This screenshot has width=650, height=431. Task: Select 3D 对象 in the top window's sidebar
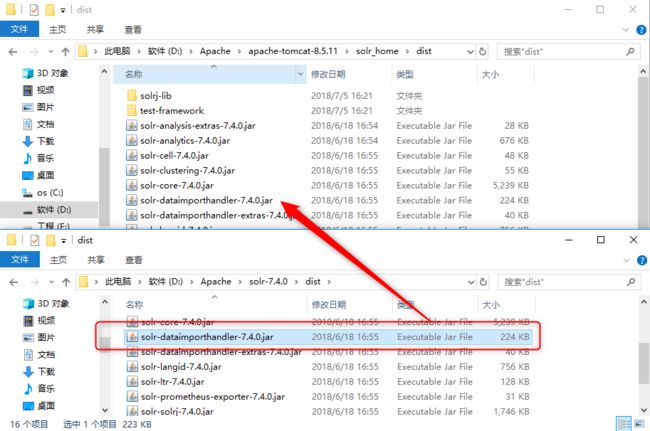click(x=46, y=73)
